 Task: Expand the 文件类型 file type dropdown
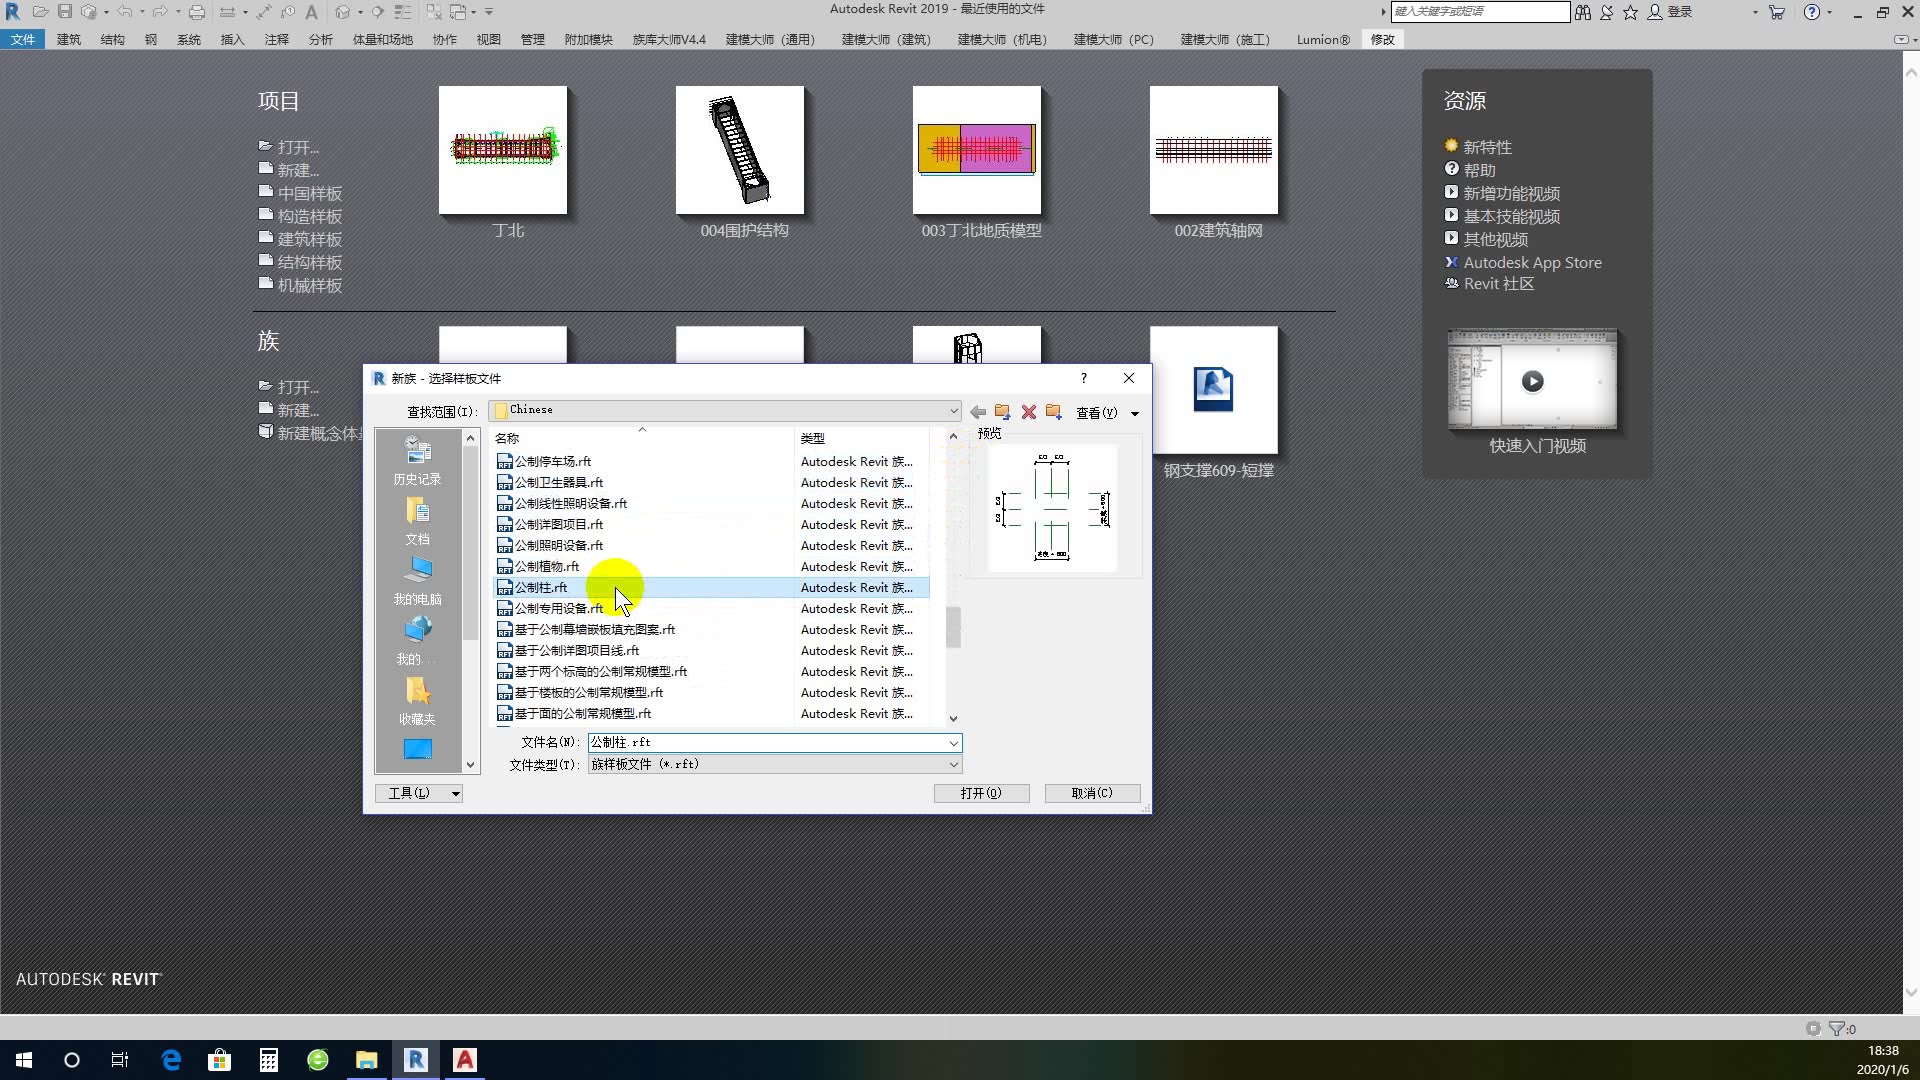[x=953, y=765]
